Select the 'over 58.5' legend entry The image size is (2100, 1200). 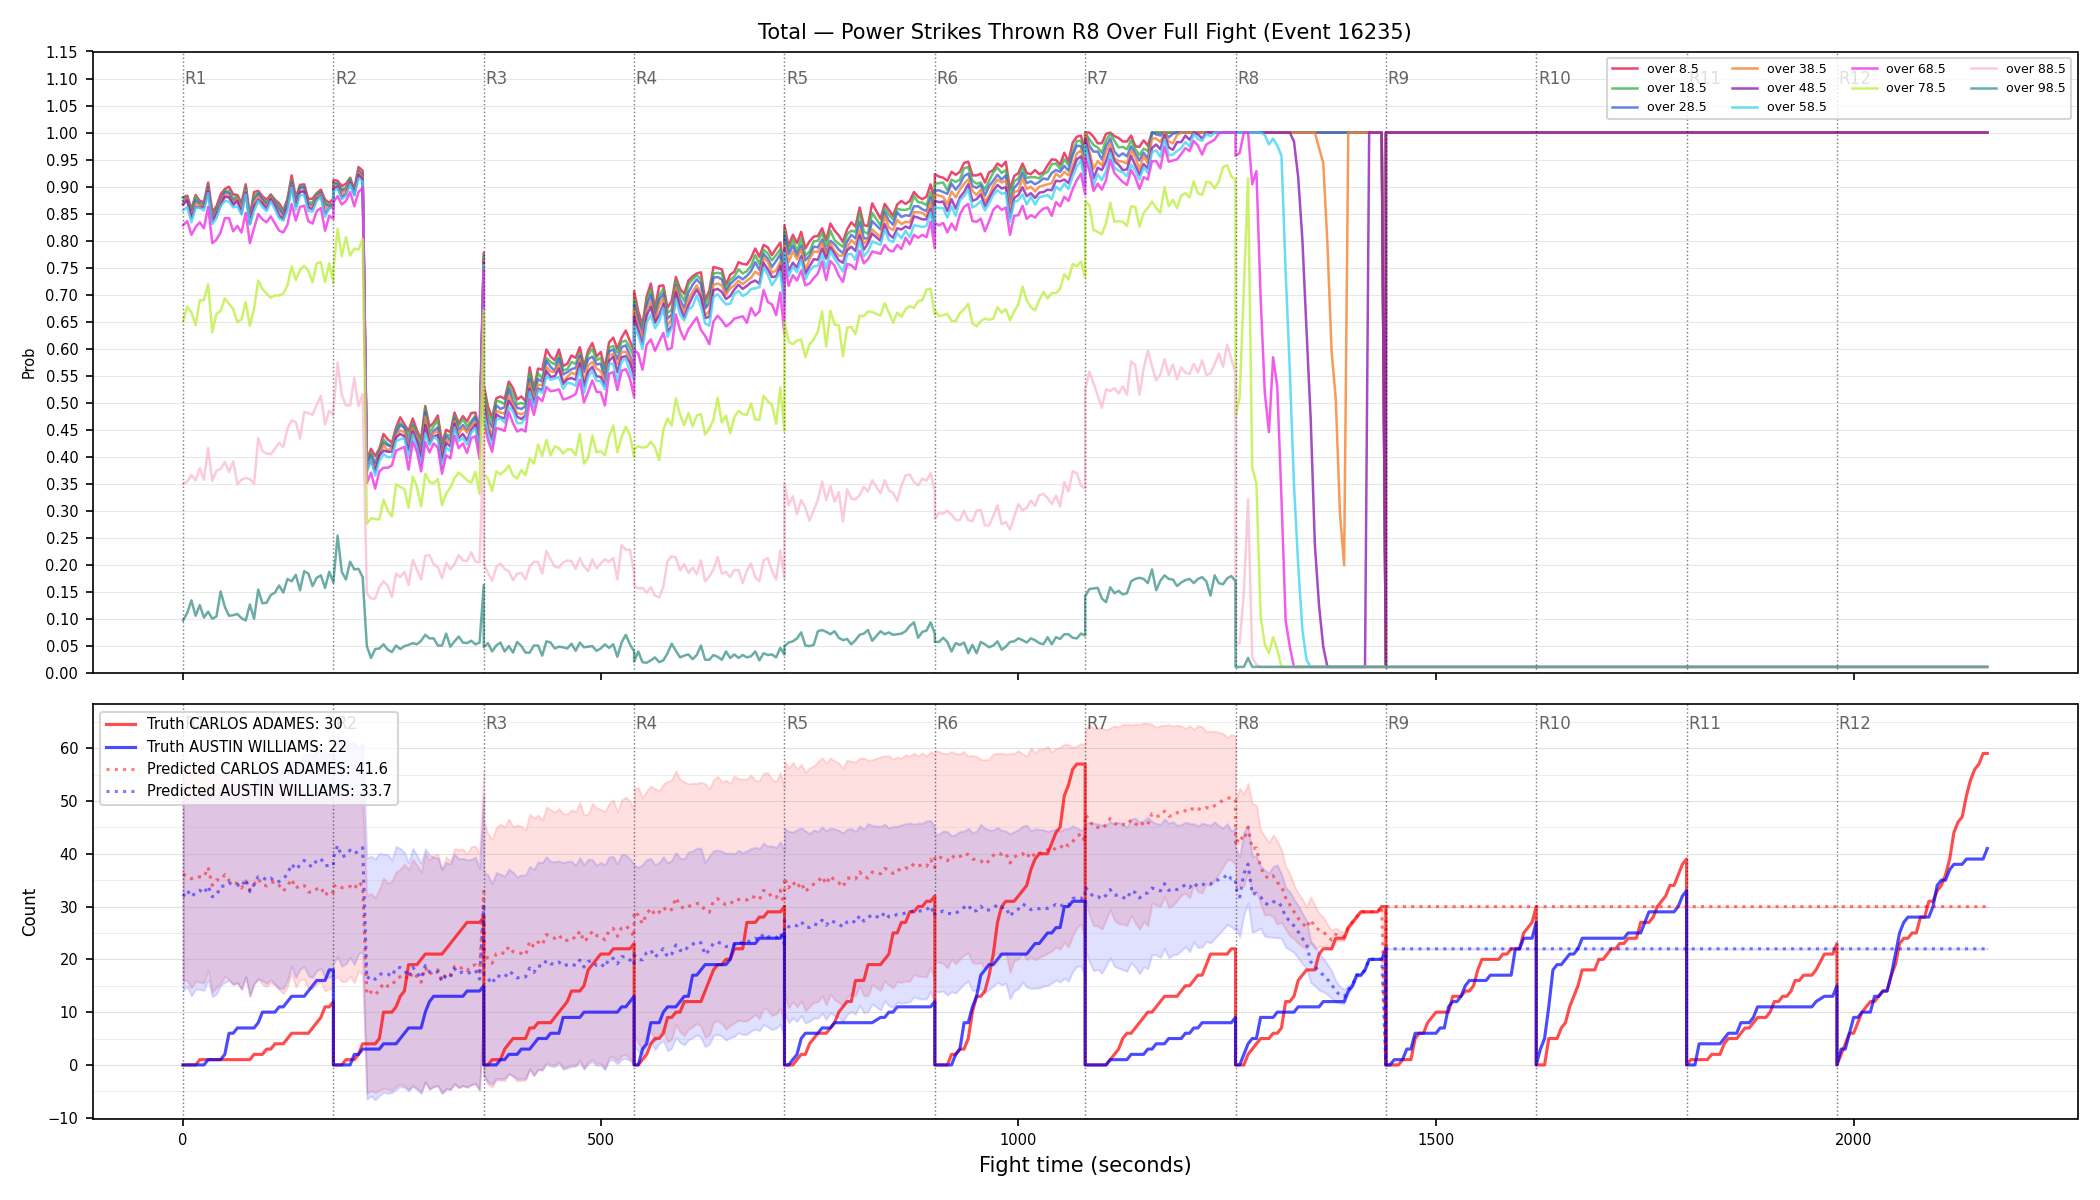[1779, 107]
